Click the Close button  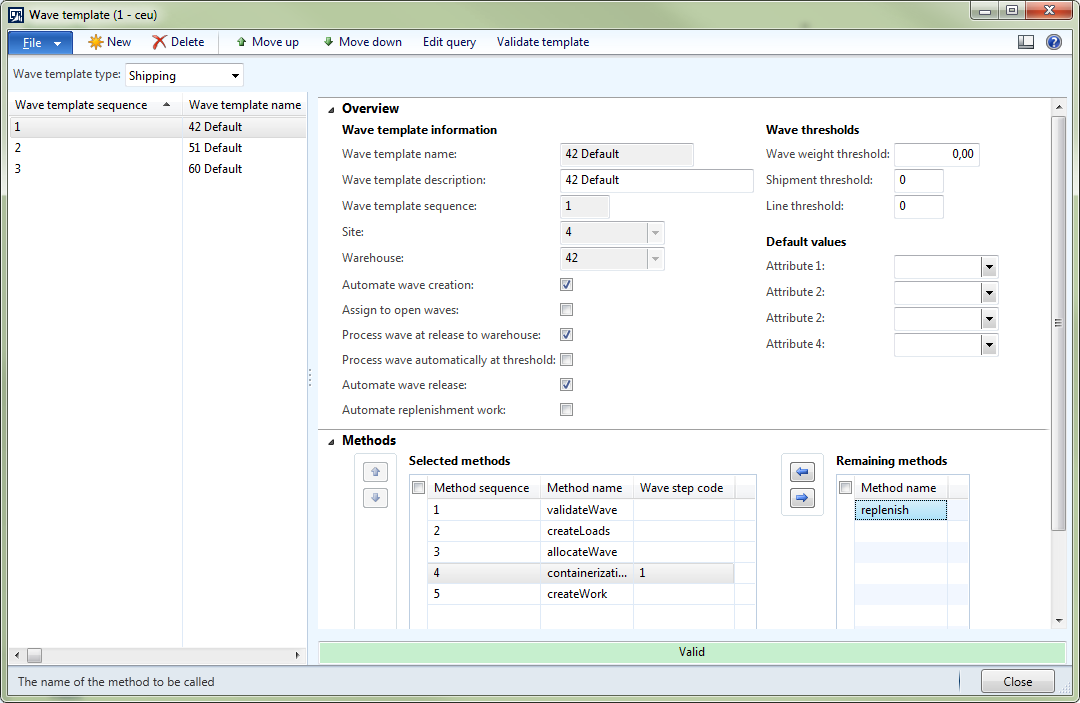[x=1017, y=682]
